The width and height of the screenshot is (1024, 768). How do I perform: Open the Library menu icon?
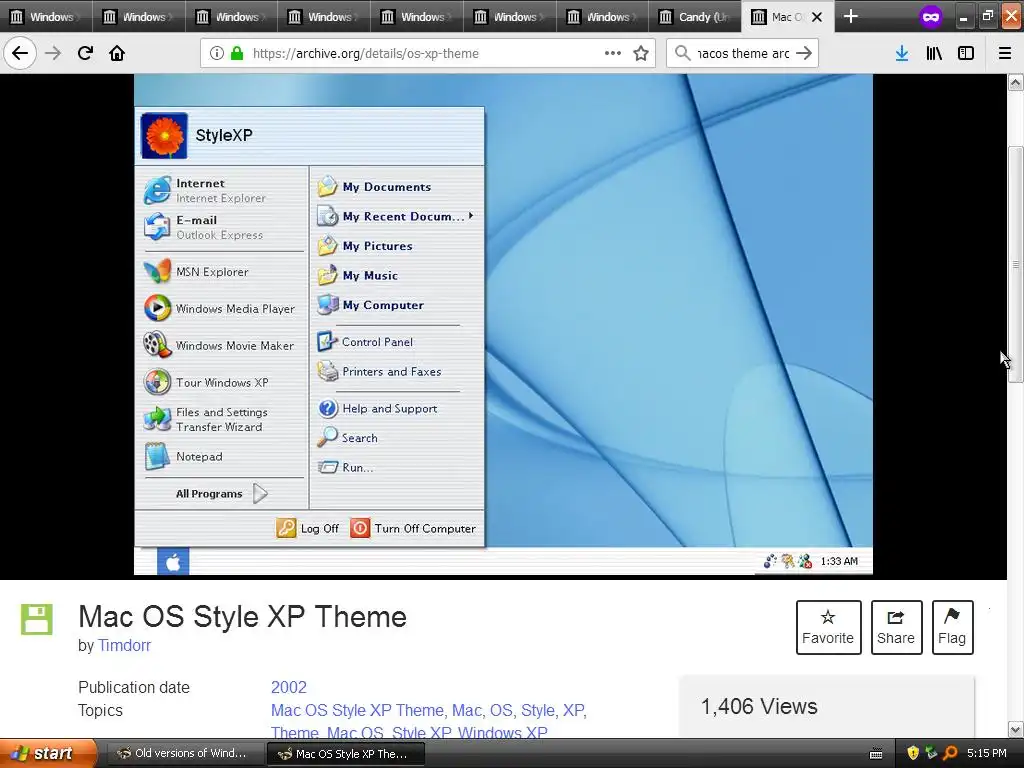(x=934, y=53)
